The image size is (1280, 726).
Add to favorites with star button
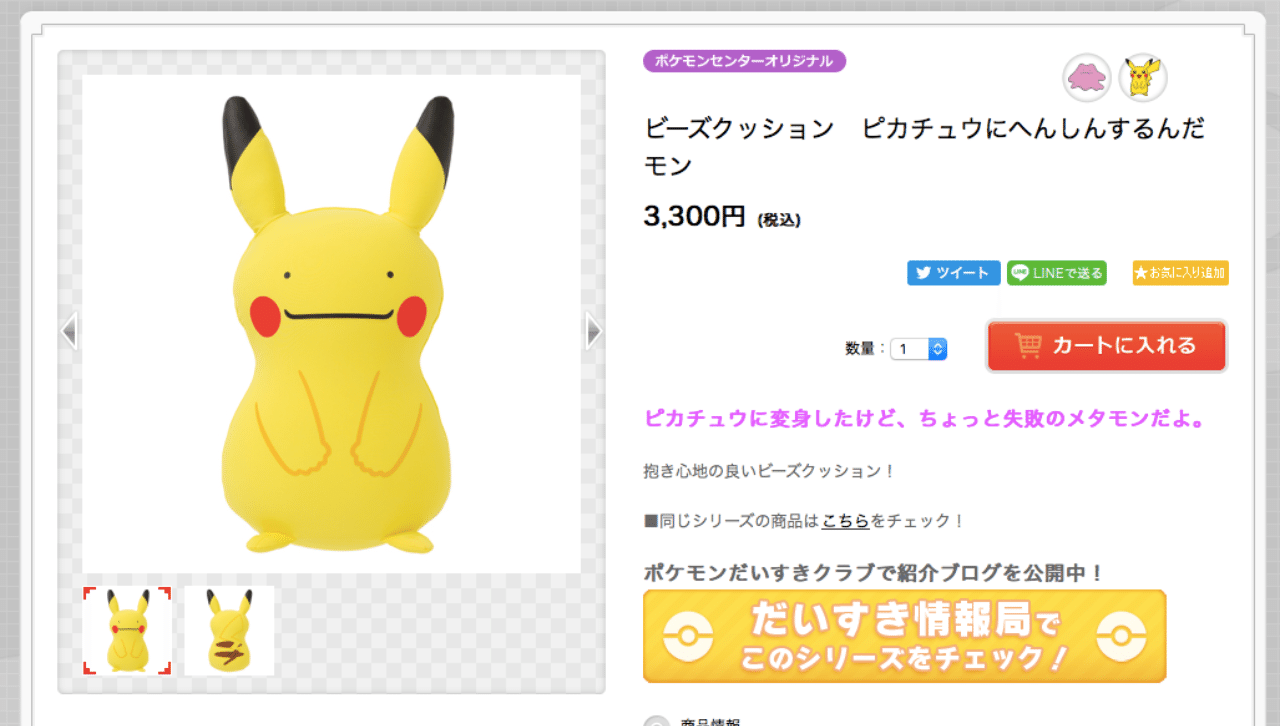click(x=1180, y=273)
